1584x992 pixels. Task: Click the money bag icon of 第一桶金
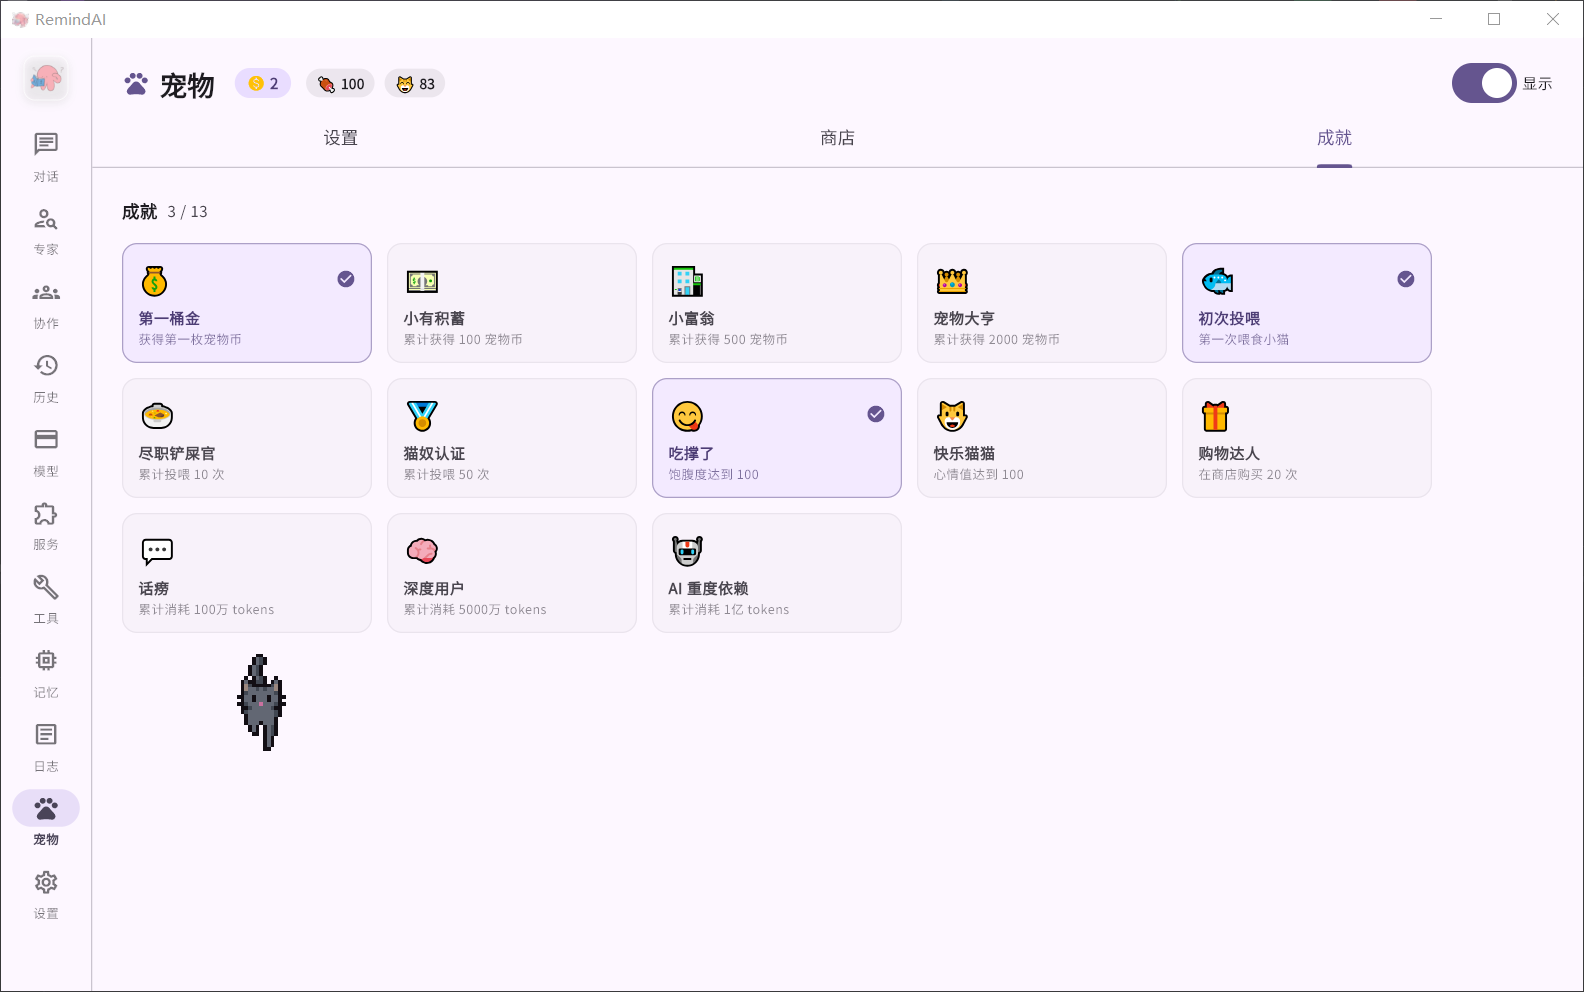(154, 282)
